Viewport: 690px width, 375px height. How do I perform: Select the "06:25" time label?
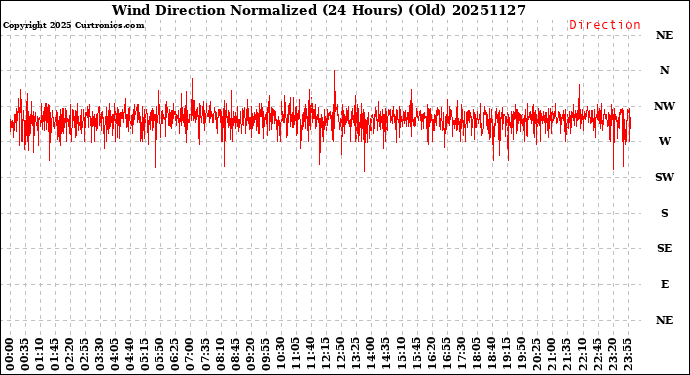point(175,355)
